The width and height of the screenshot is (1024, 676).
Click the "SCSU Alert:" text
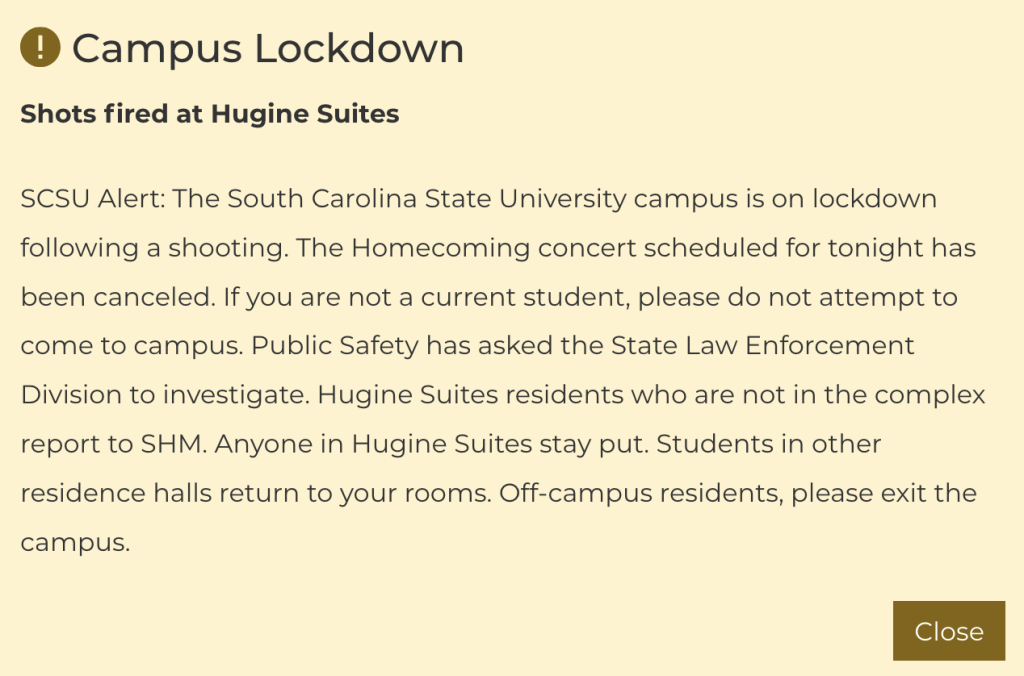[x=92, y=198]
